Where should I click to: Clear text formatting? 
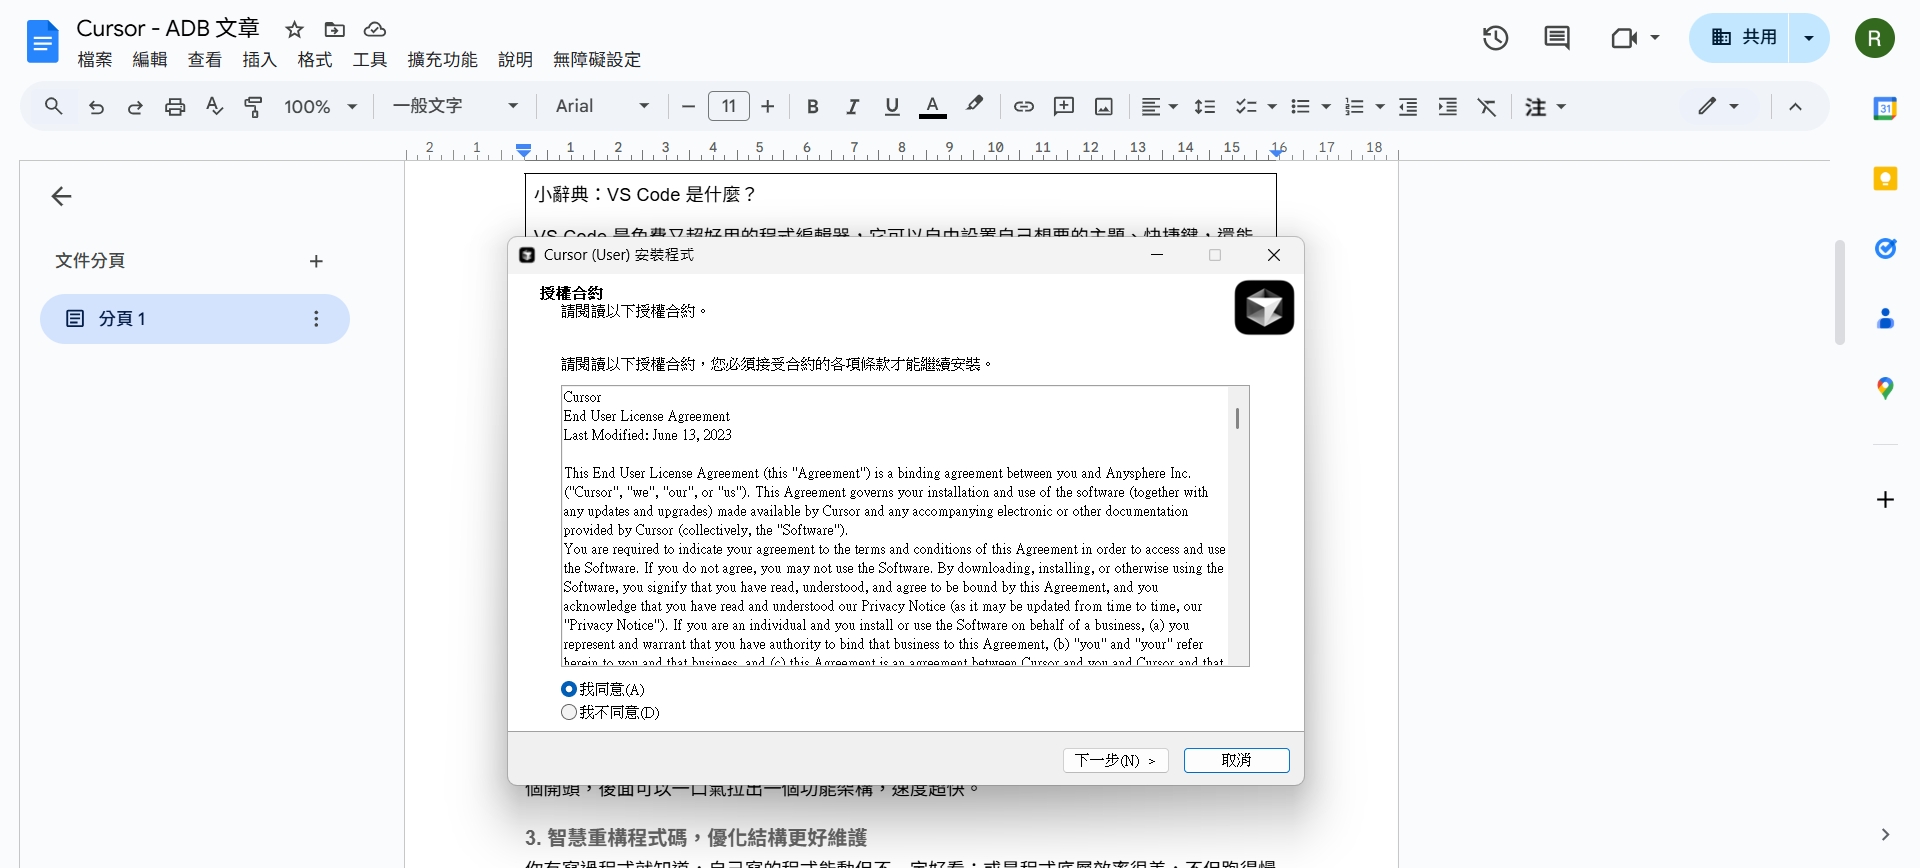click(x=1487, y=106)
